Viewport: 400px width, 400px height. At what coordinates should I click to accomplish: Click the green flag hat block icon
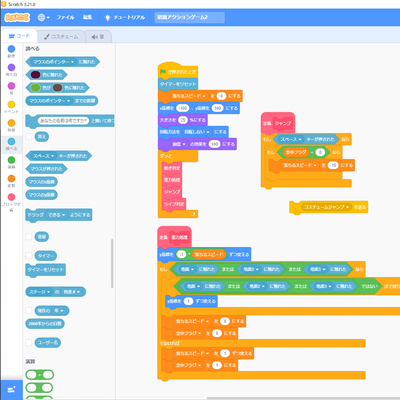point(163,72)
